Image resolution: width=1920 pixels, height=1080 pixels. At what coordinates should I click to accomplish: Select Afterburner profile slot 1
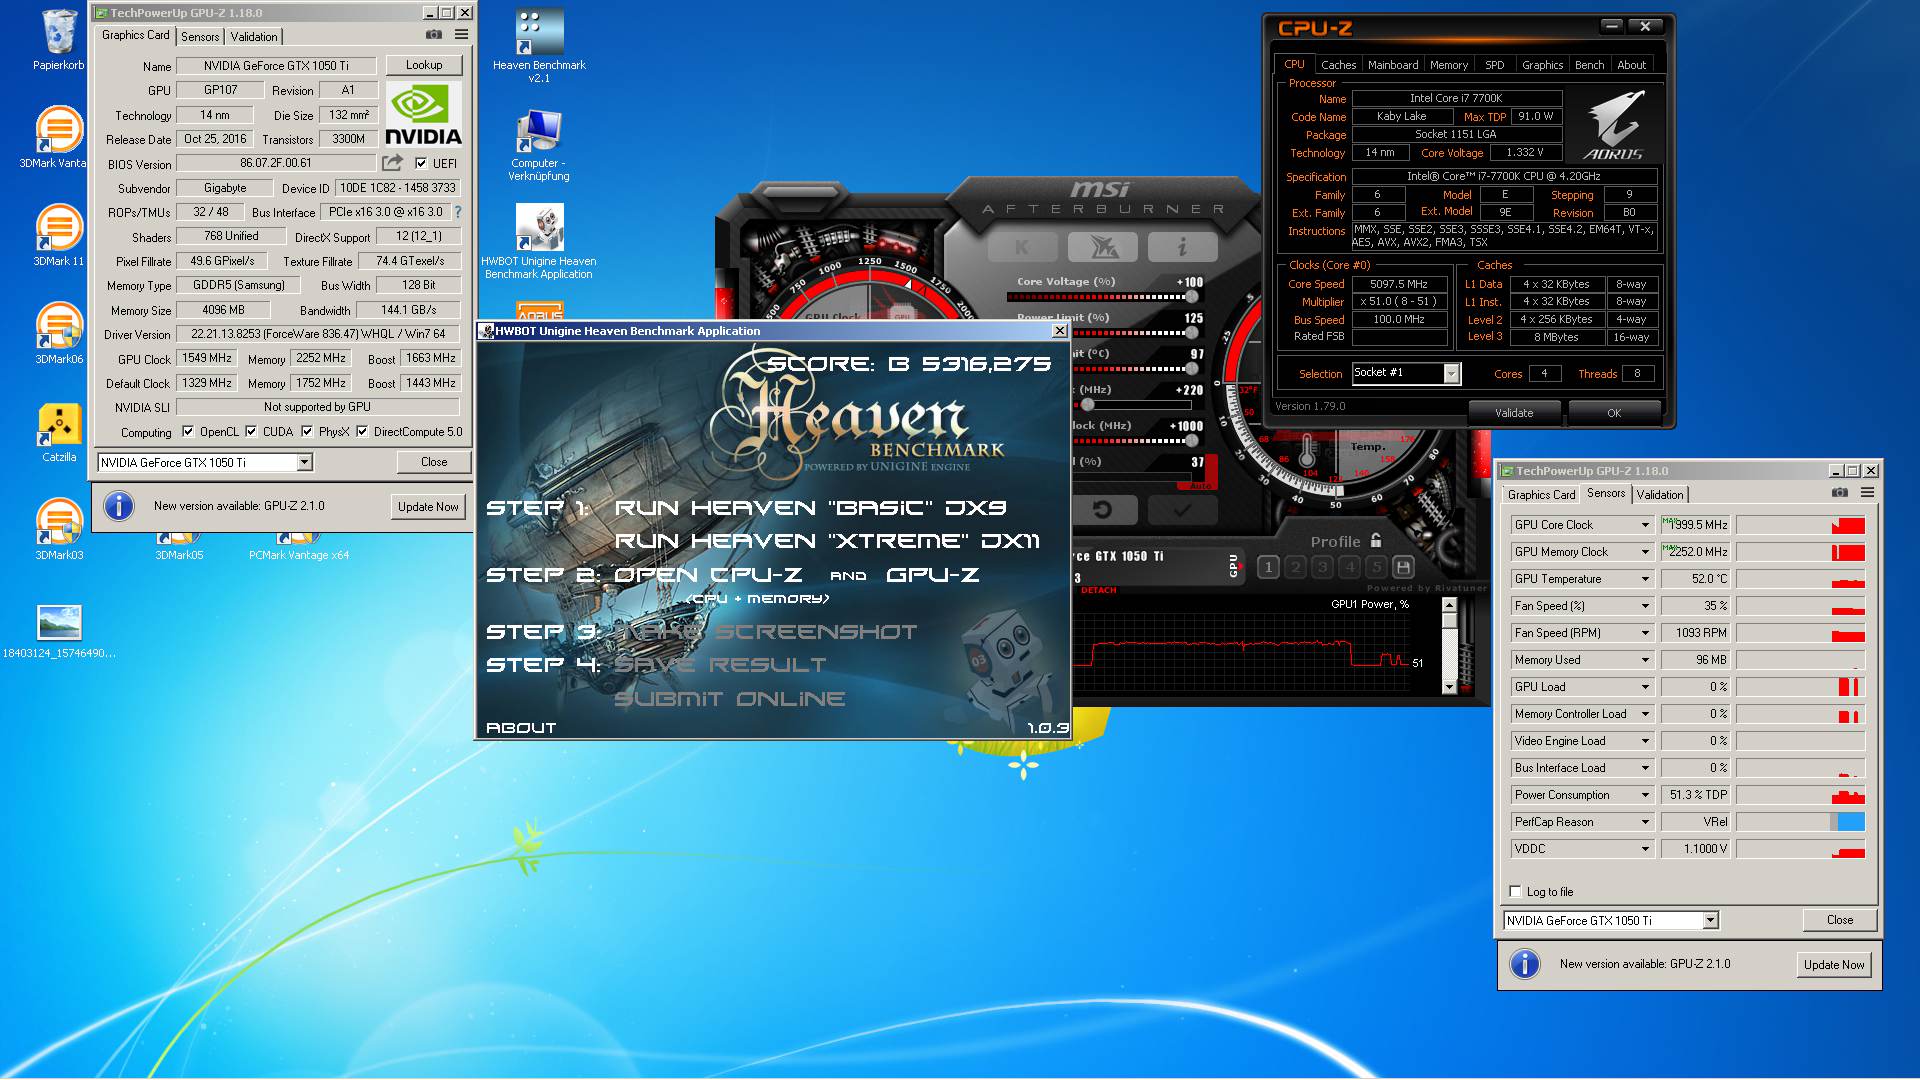point(1268,567)
